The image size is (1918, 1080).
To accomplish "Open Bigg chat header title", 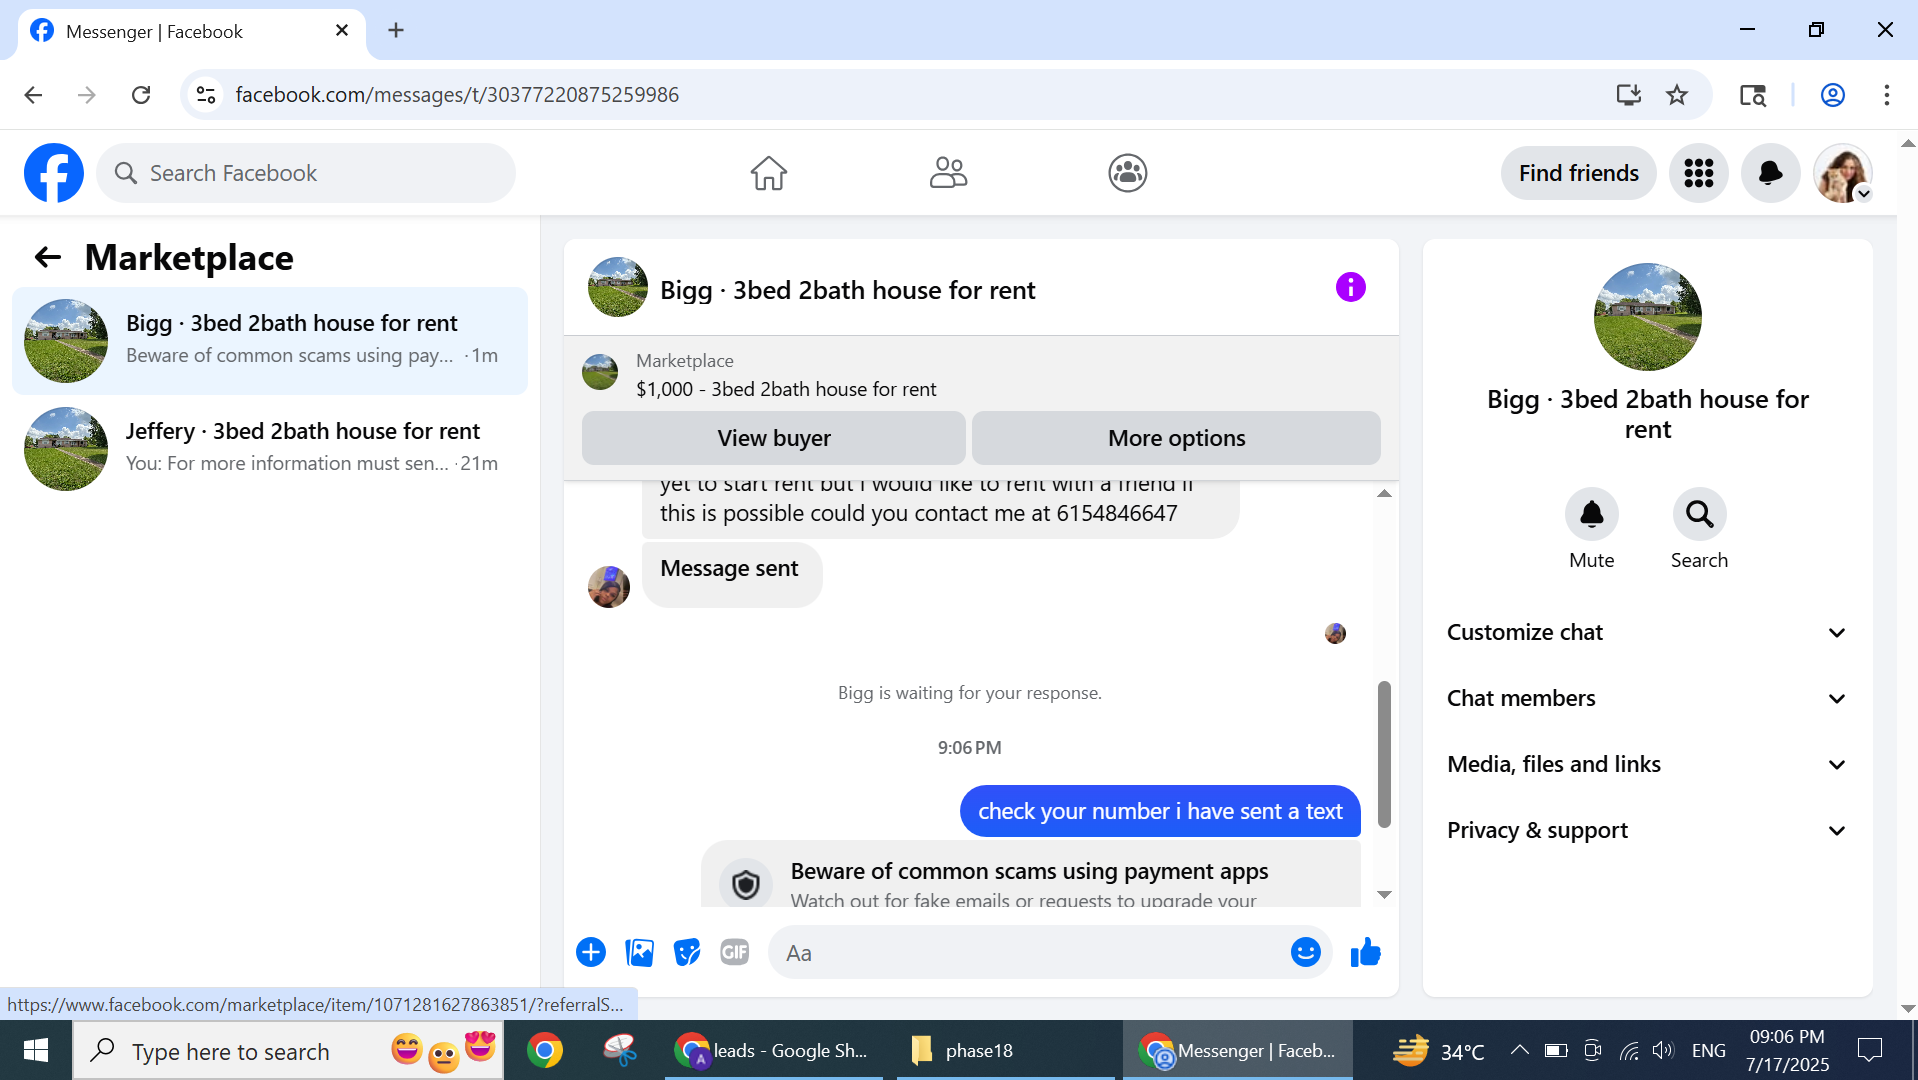I will (x=848, y=290).
